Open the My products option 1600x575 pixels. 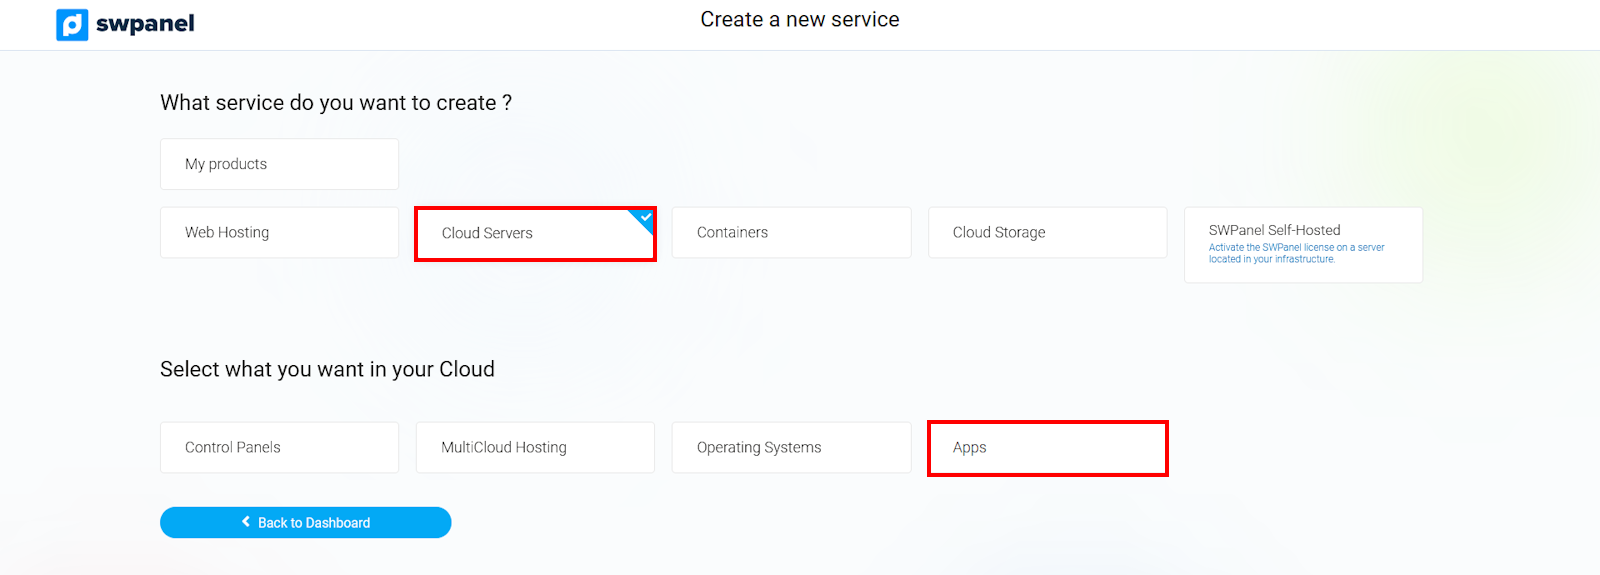coord(279,164)
